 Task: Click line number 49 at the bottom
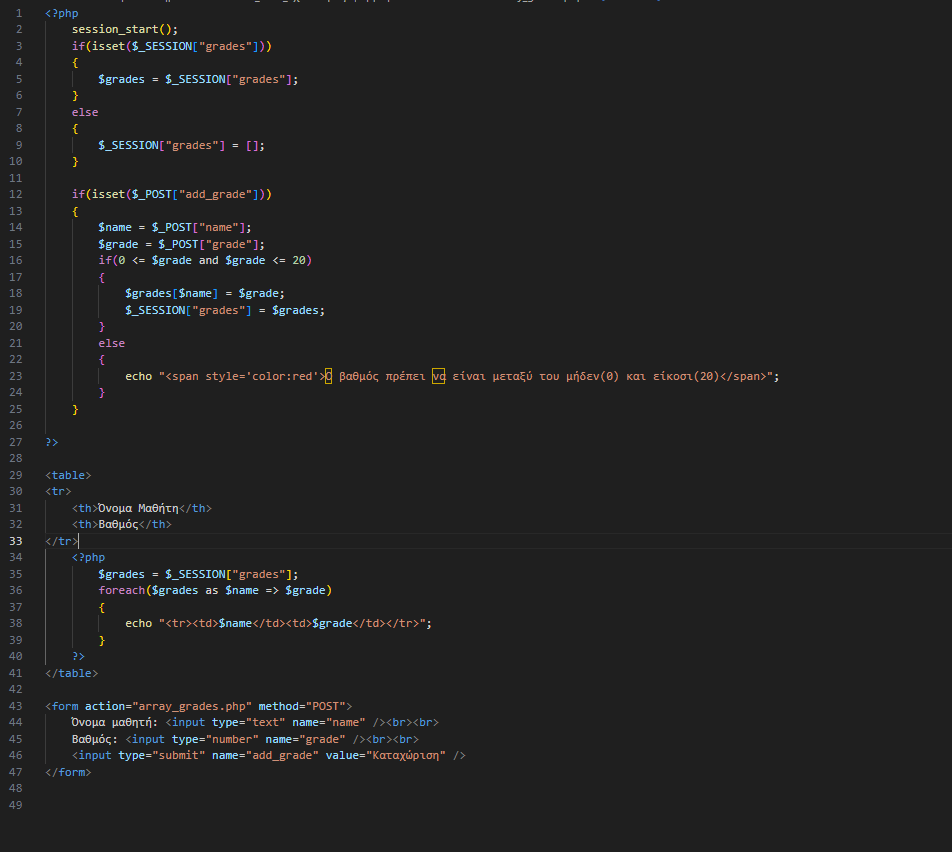pos(15,805)
